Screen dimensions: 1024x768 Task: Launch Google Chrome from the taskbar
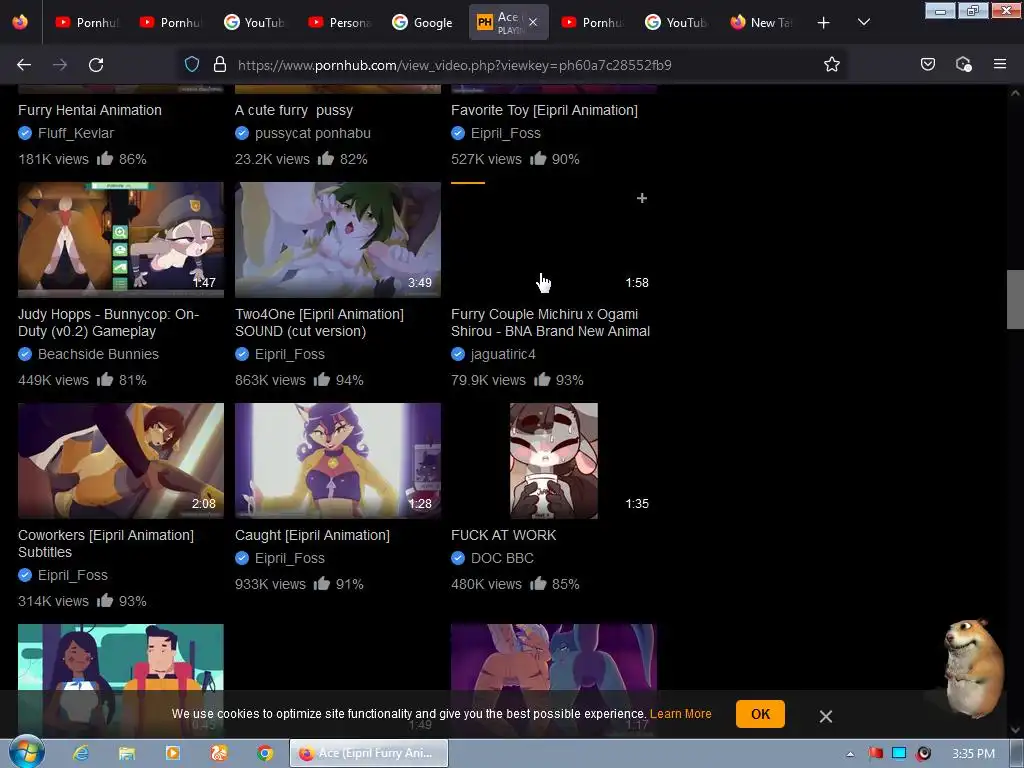pyautogui.click(x=264, y=753)
